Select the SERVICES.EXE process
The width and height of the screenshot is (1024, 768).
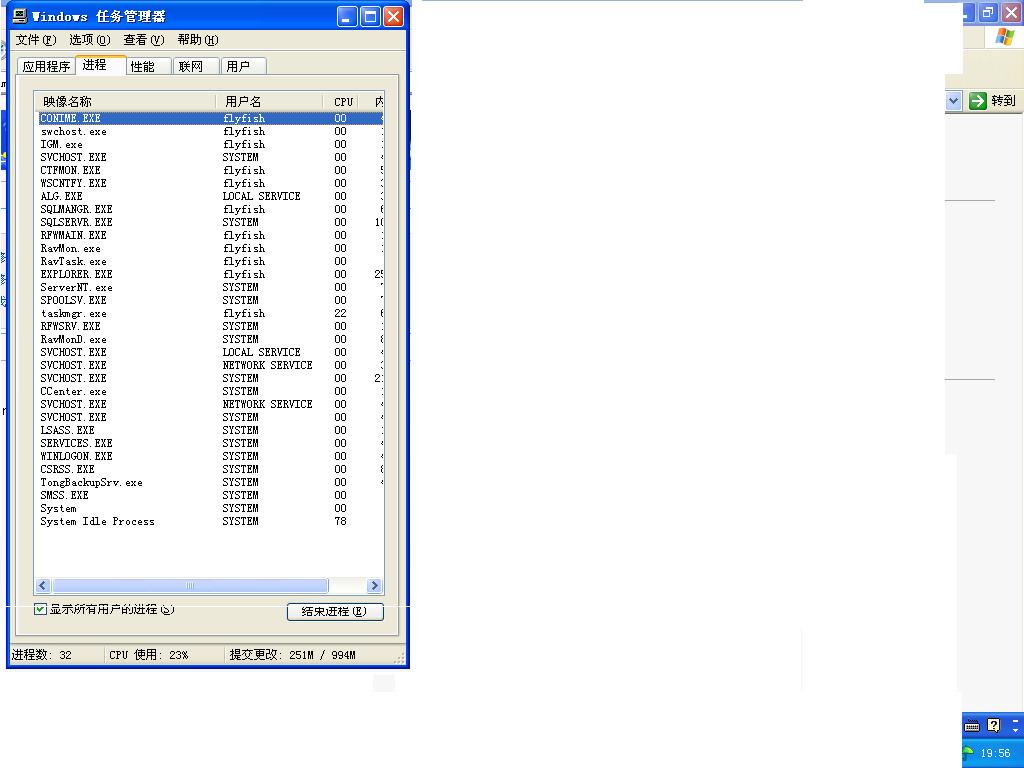(76, 443)
